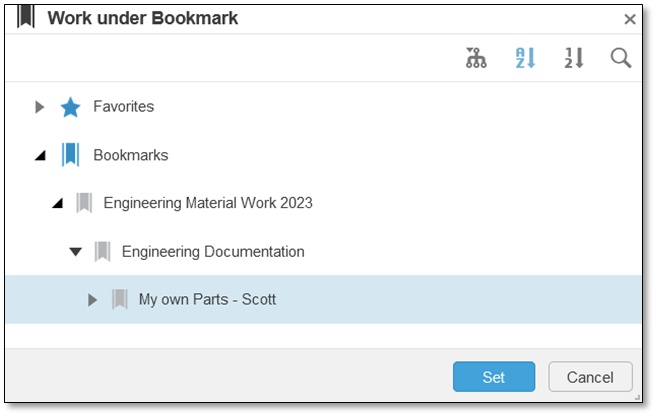The width and height of the screenshot is (656, 416).
Task: Click the Engineering Material Work 2023 bookmark icon
Action: click(84, 203)
